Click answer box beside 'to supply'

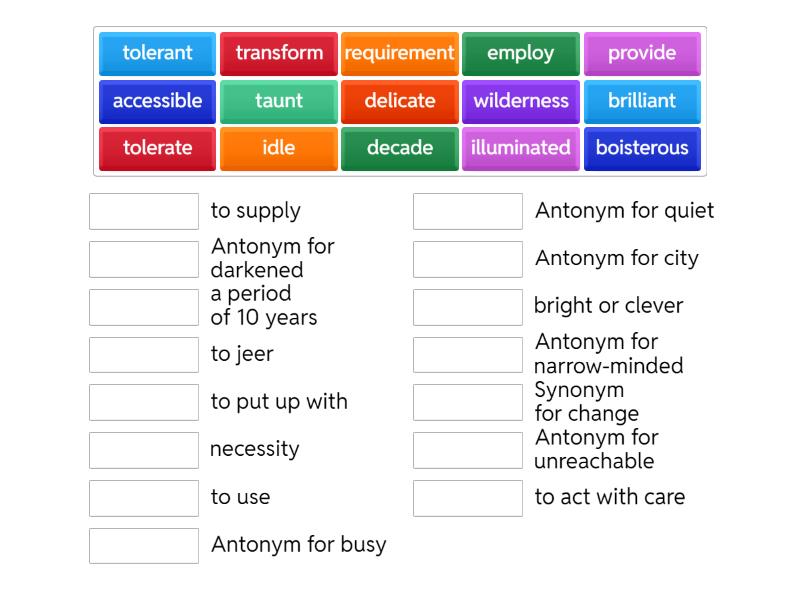pos(144,211)
